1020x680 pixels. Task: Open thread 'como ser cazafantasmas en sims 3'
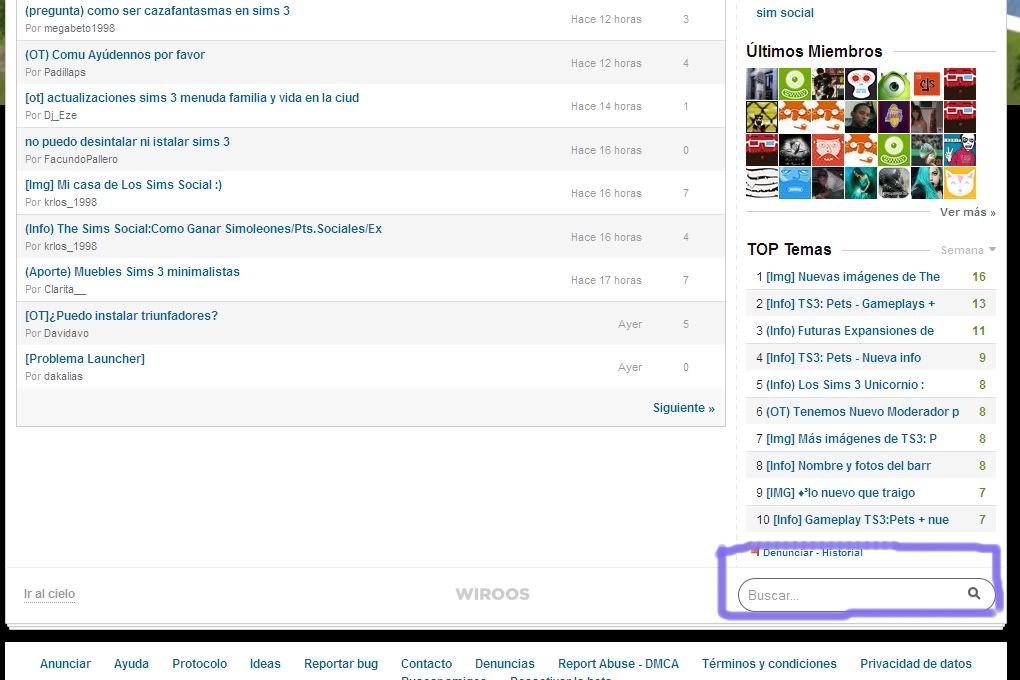pyautogui.click(x=157, y=10)
